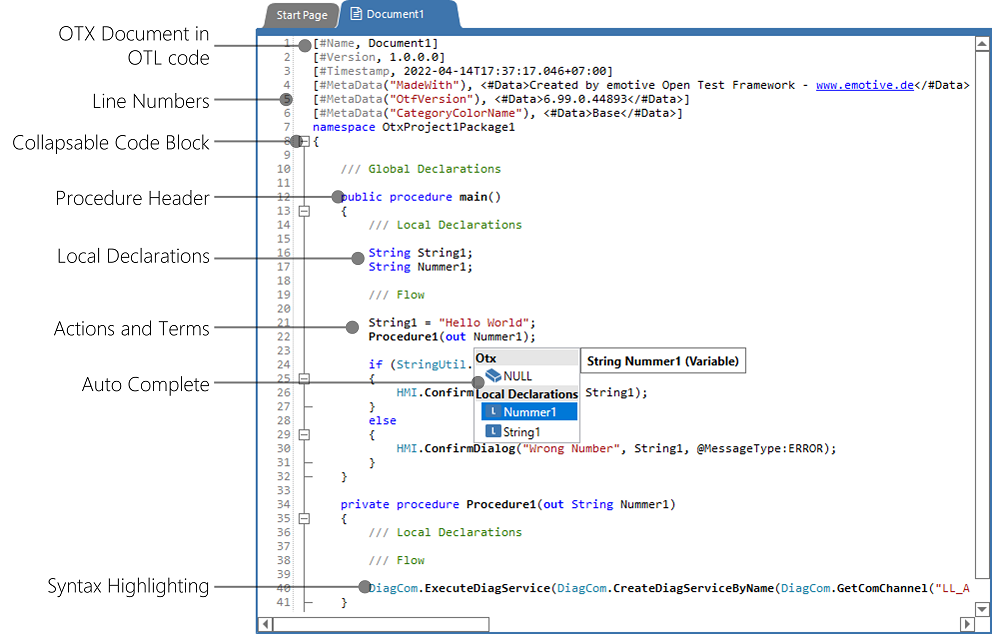Click the variable icon beside Nummer1 suggestion
992x634 pixels.
[493, 412]
